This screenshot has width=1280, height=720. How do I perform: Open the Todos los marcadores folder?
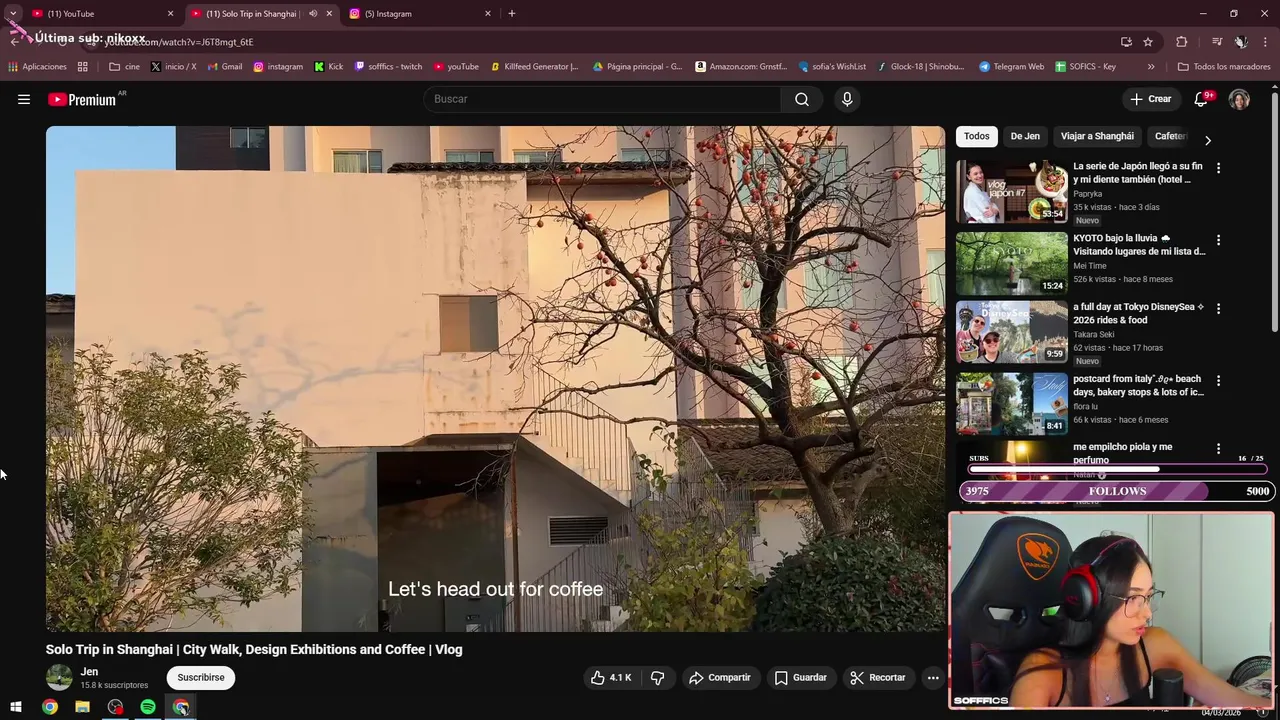[x=1224, y=67]
